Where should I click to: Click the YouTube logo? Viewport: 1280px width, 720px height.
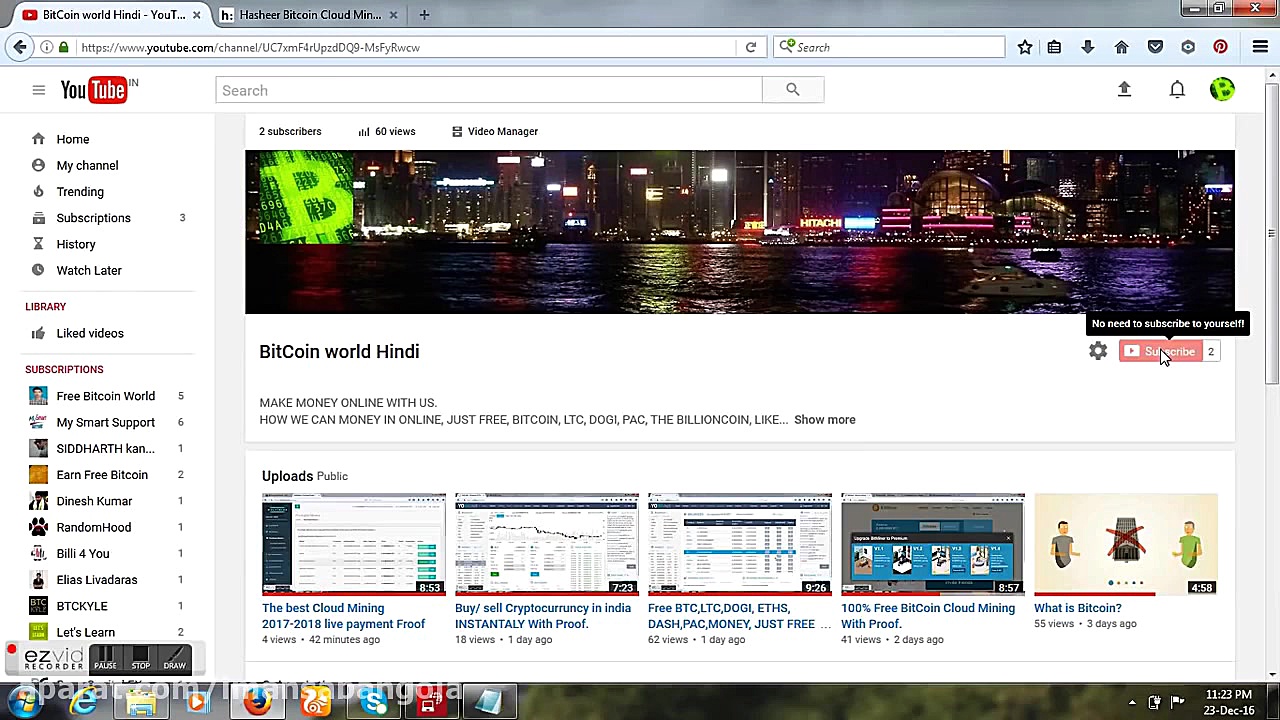93,89
